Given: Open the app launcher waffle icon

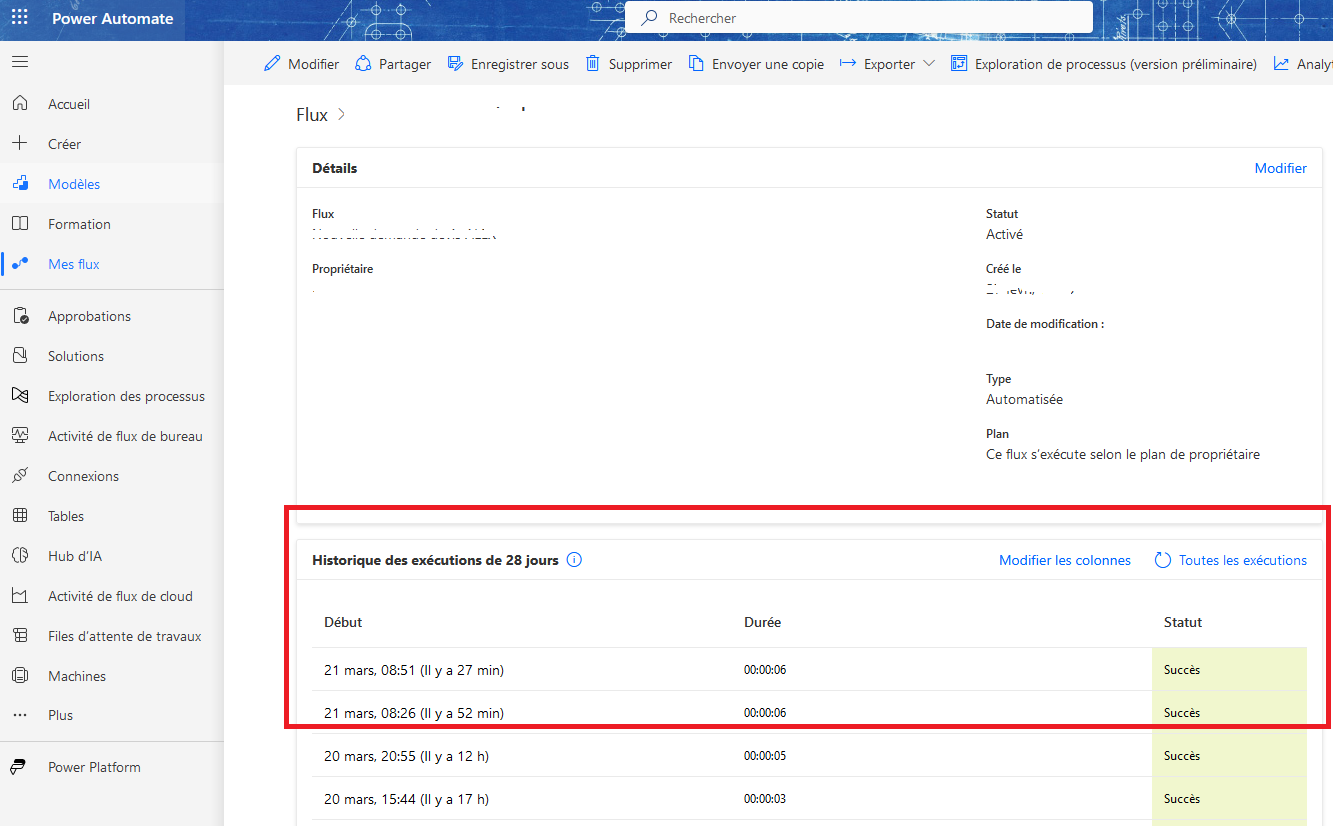Looking at the screenshot, I should [x=20, y=19].
